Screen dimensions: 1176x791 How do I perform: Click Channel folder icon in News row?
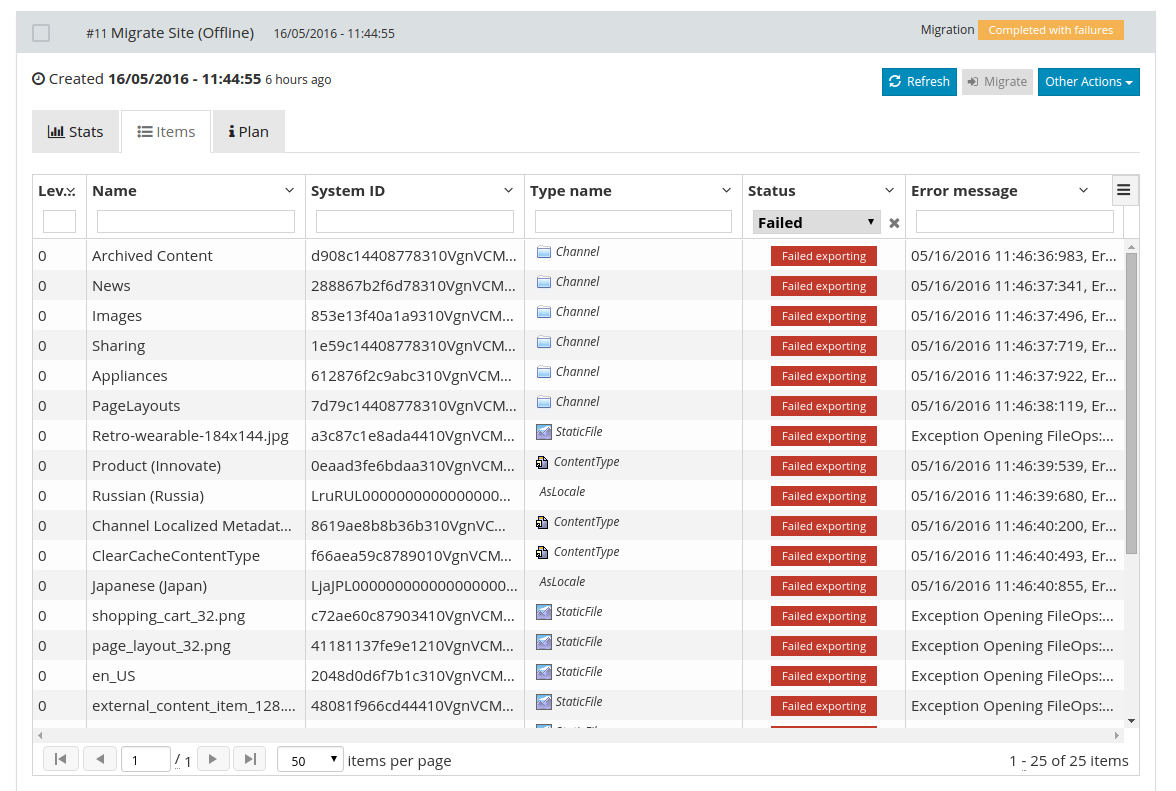click(544, 282)
